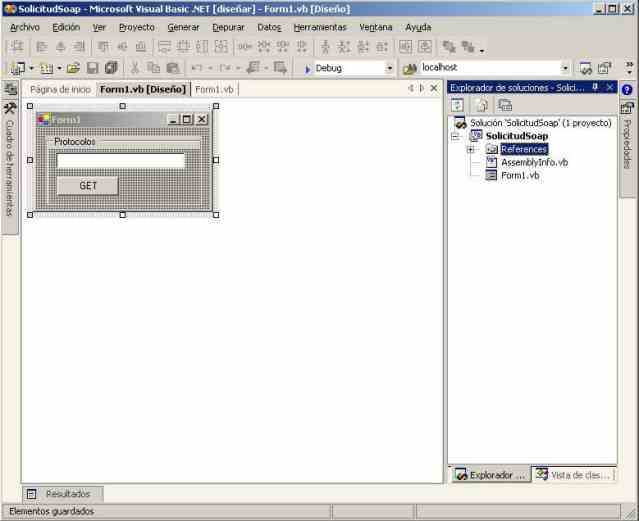The image size is (639, 521).
Task: Open the layout toolbar options arrow
Action: pos(482,51)
